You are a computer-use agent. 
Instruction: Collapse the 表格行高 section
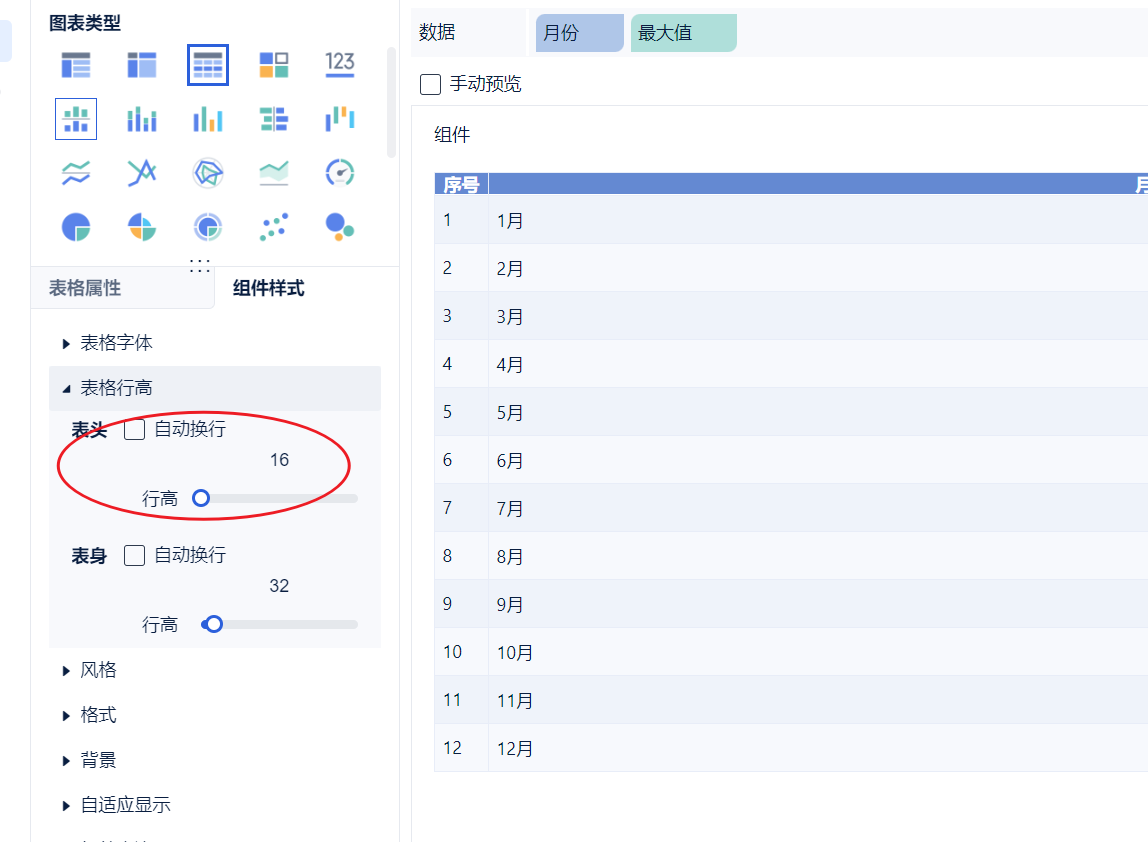(x=215, y=388)
